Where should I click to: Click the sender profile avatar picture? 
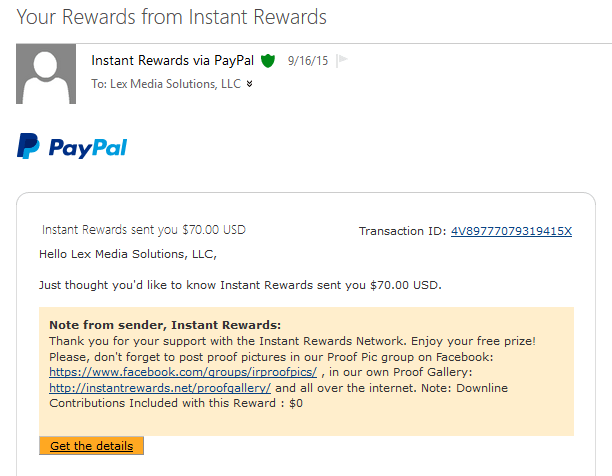46,74
